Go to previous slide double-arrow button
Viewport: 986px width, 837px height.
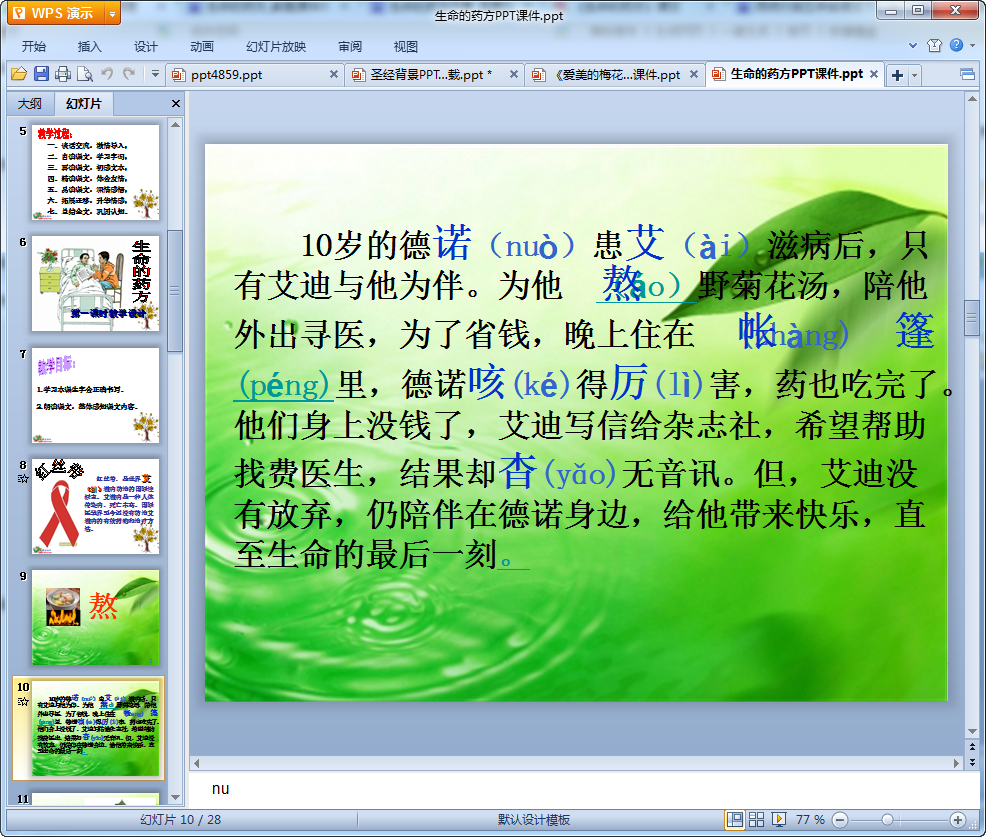(973, 747)
